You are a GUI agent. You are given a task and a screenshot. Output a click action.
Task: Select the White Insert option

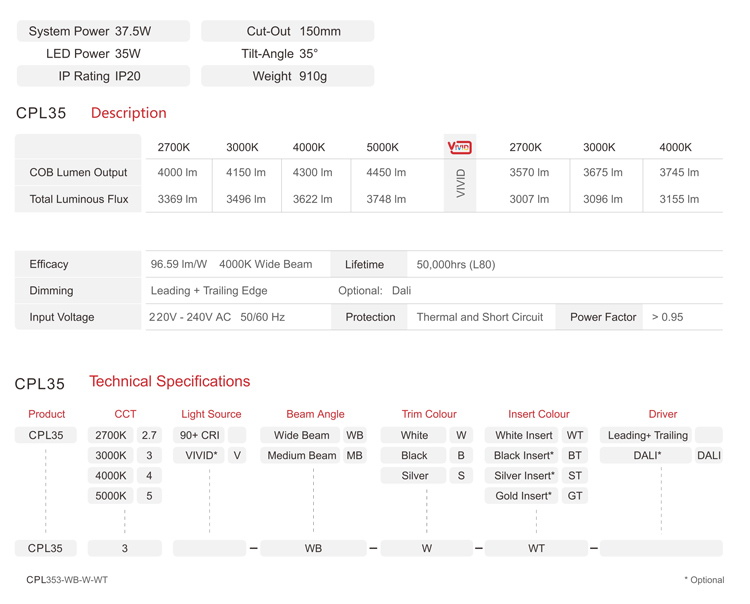pyautogui.click(x=523, y=435)
